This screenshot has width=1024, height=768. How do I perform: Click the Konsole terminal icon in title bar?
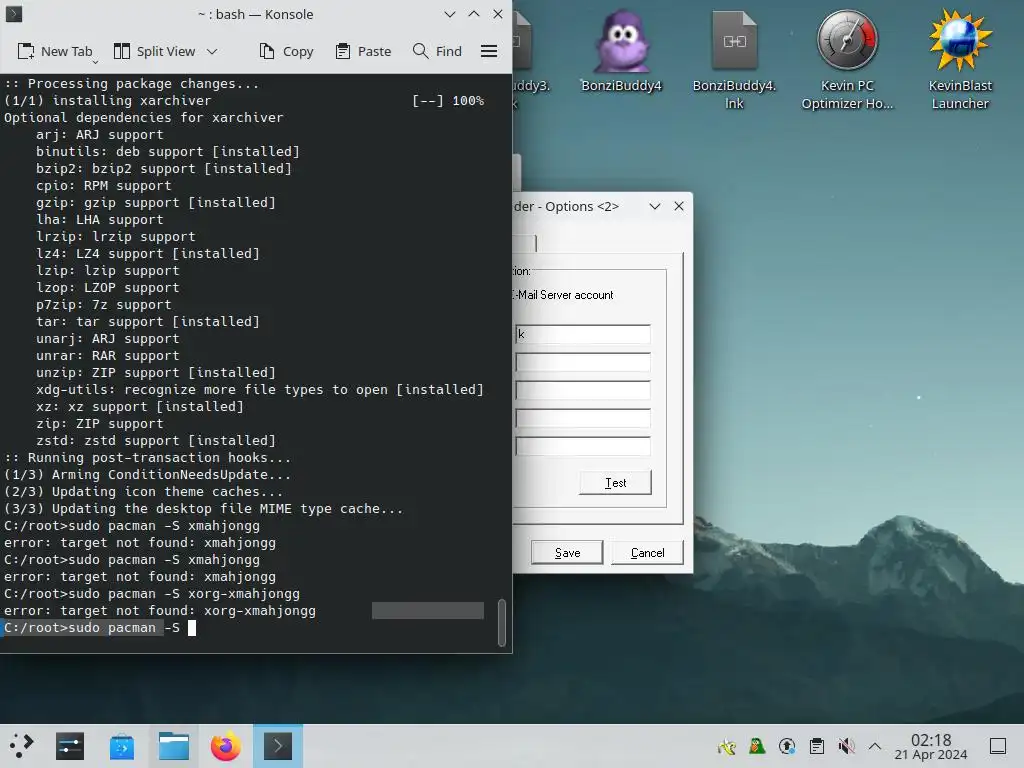14,14
